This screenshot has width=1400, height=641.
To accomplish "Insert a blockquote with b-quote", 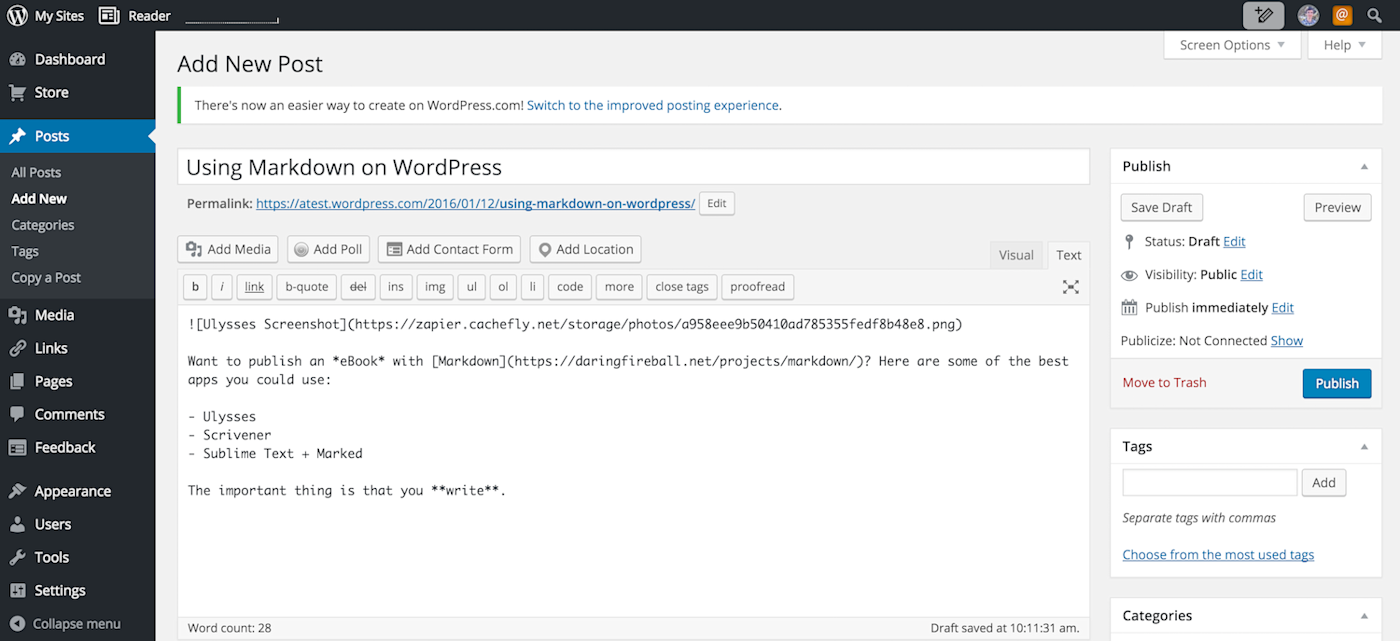I will [307, 286].
